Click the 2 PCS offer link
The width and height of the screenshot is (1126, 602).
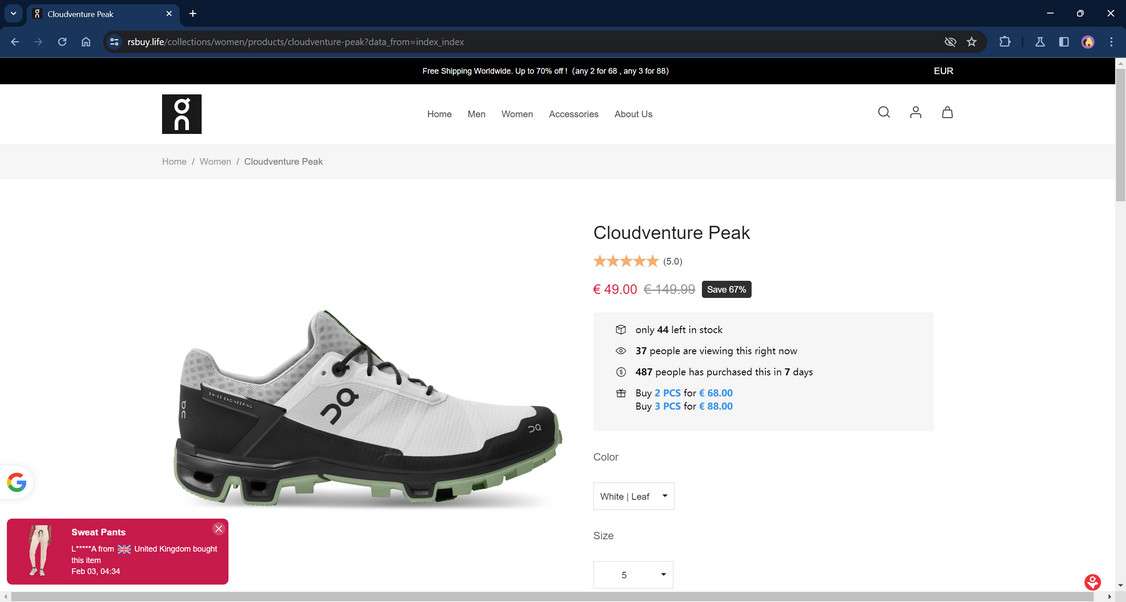coord(667,393)
